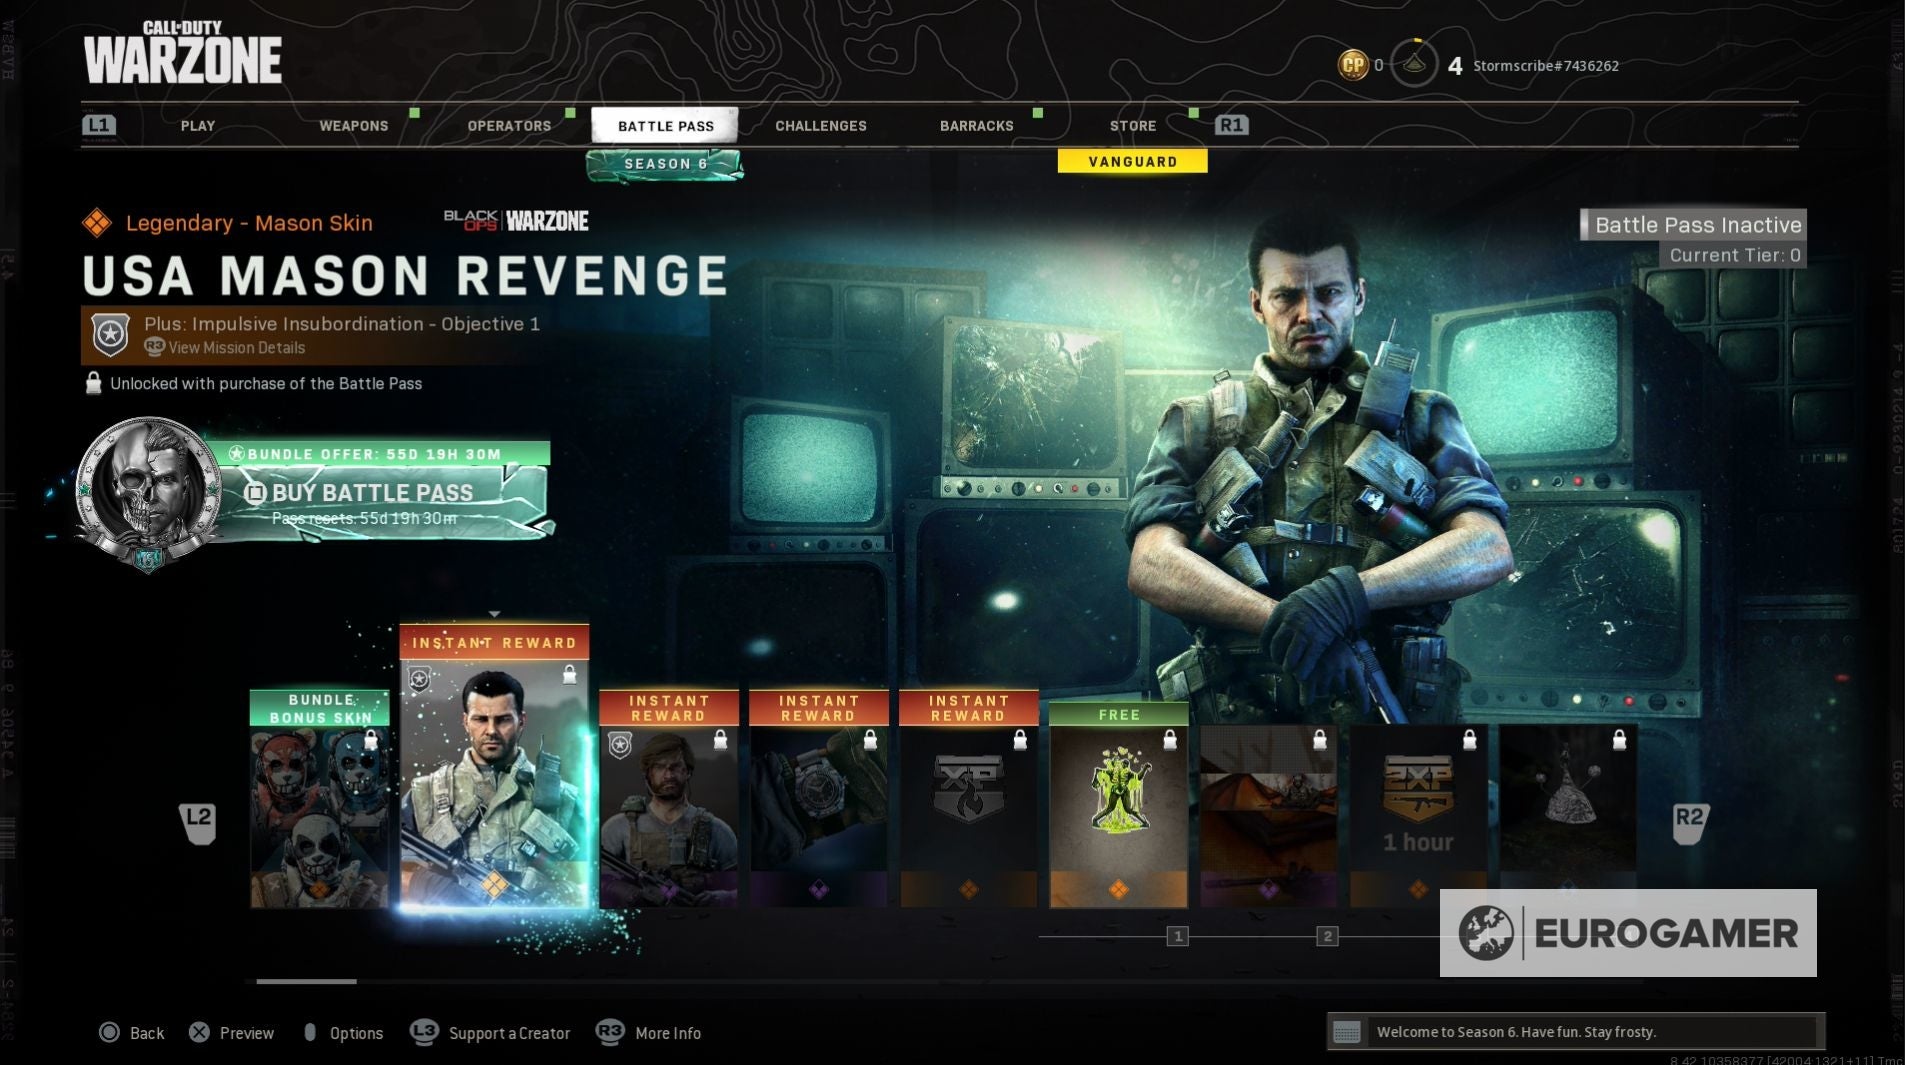
Task: Click tier 2 marker on track
Action: (x=1327, y=937)
